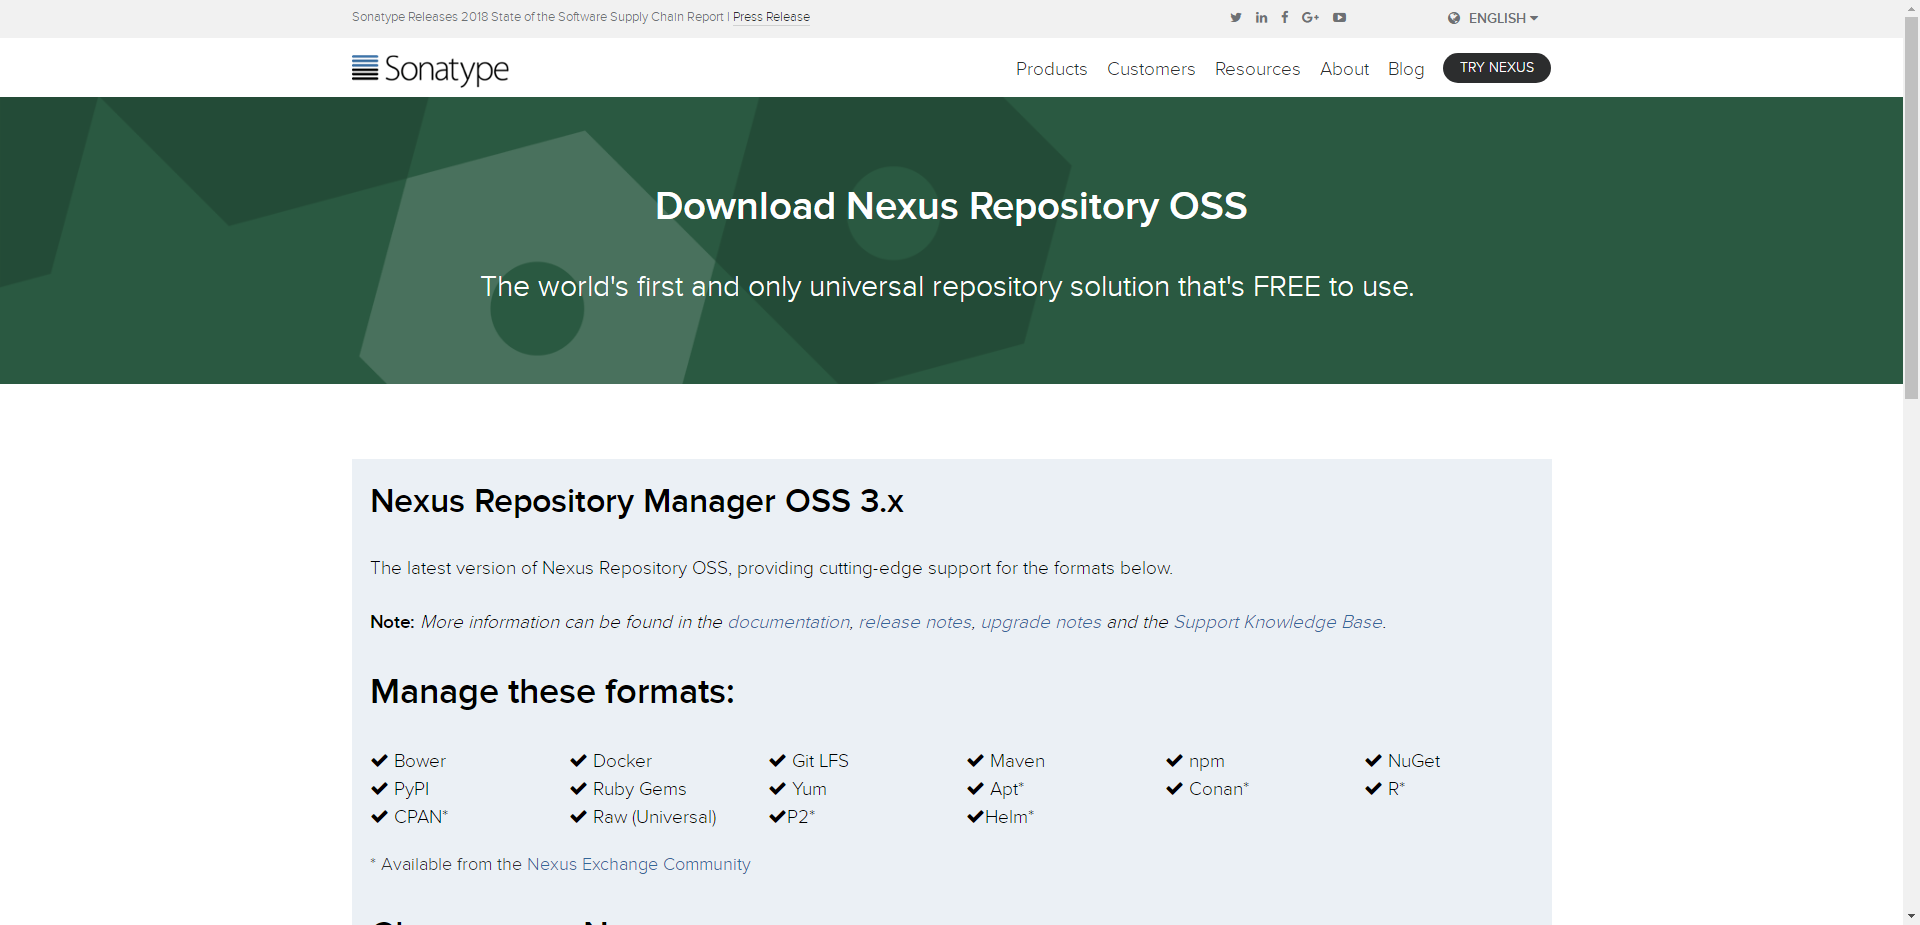Open the Products menu
This screenshot has height=925, width=1920.
(1051, 69)
